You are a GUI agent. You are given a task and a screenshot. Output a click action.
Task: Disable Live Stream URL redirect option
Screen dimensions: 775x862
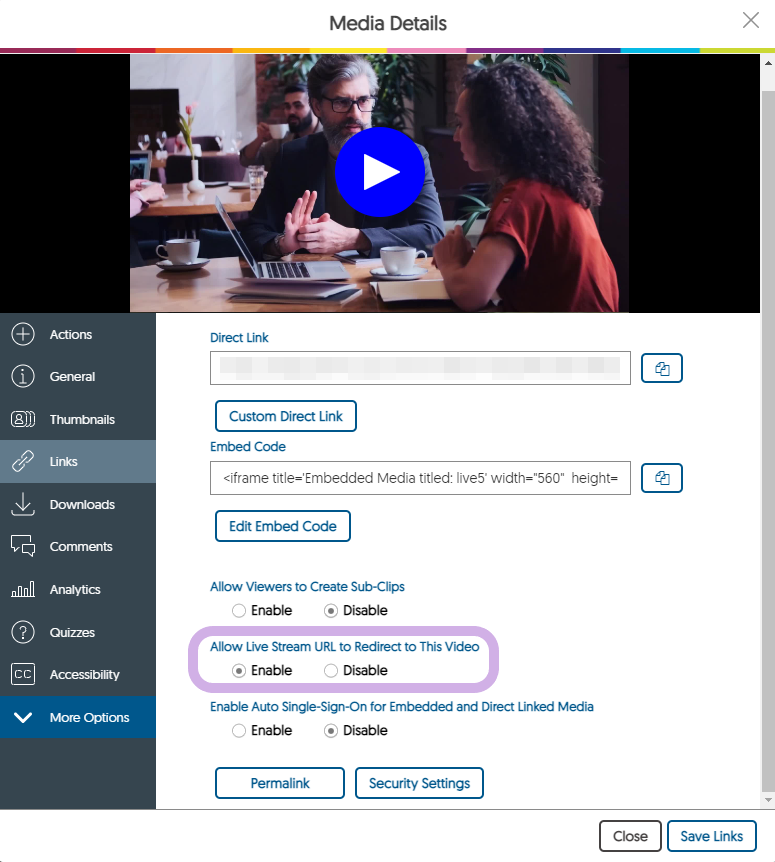[331, 671]
